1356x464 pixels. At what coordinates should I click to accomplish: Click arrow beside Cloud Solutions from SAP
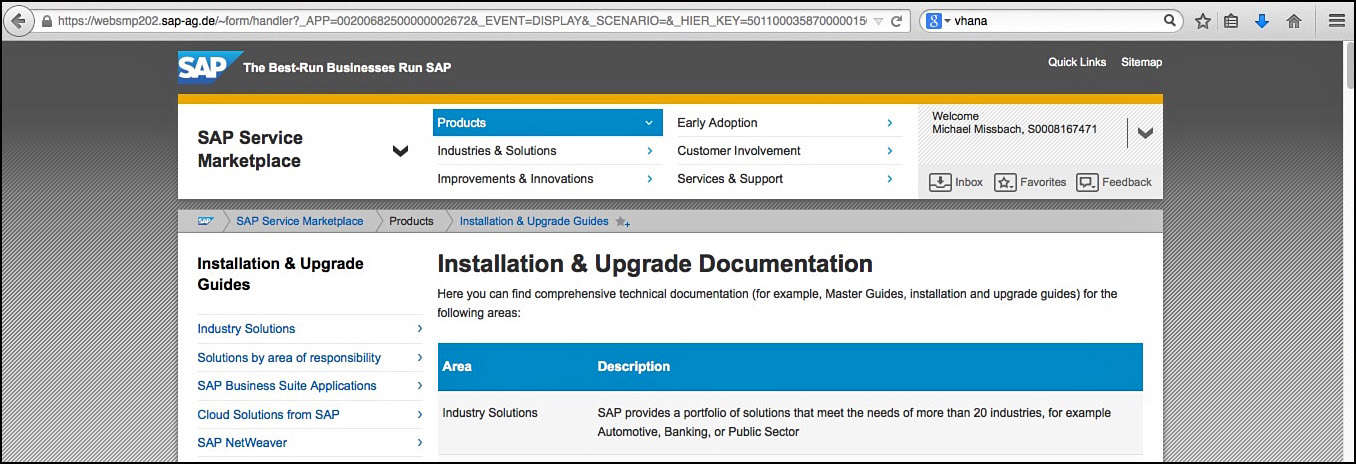(419, 415)
